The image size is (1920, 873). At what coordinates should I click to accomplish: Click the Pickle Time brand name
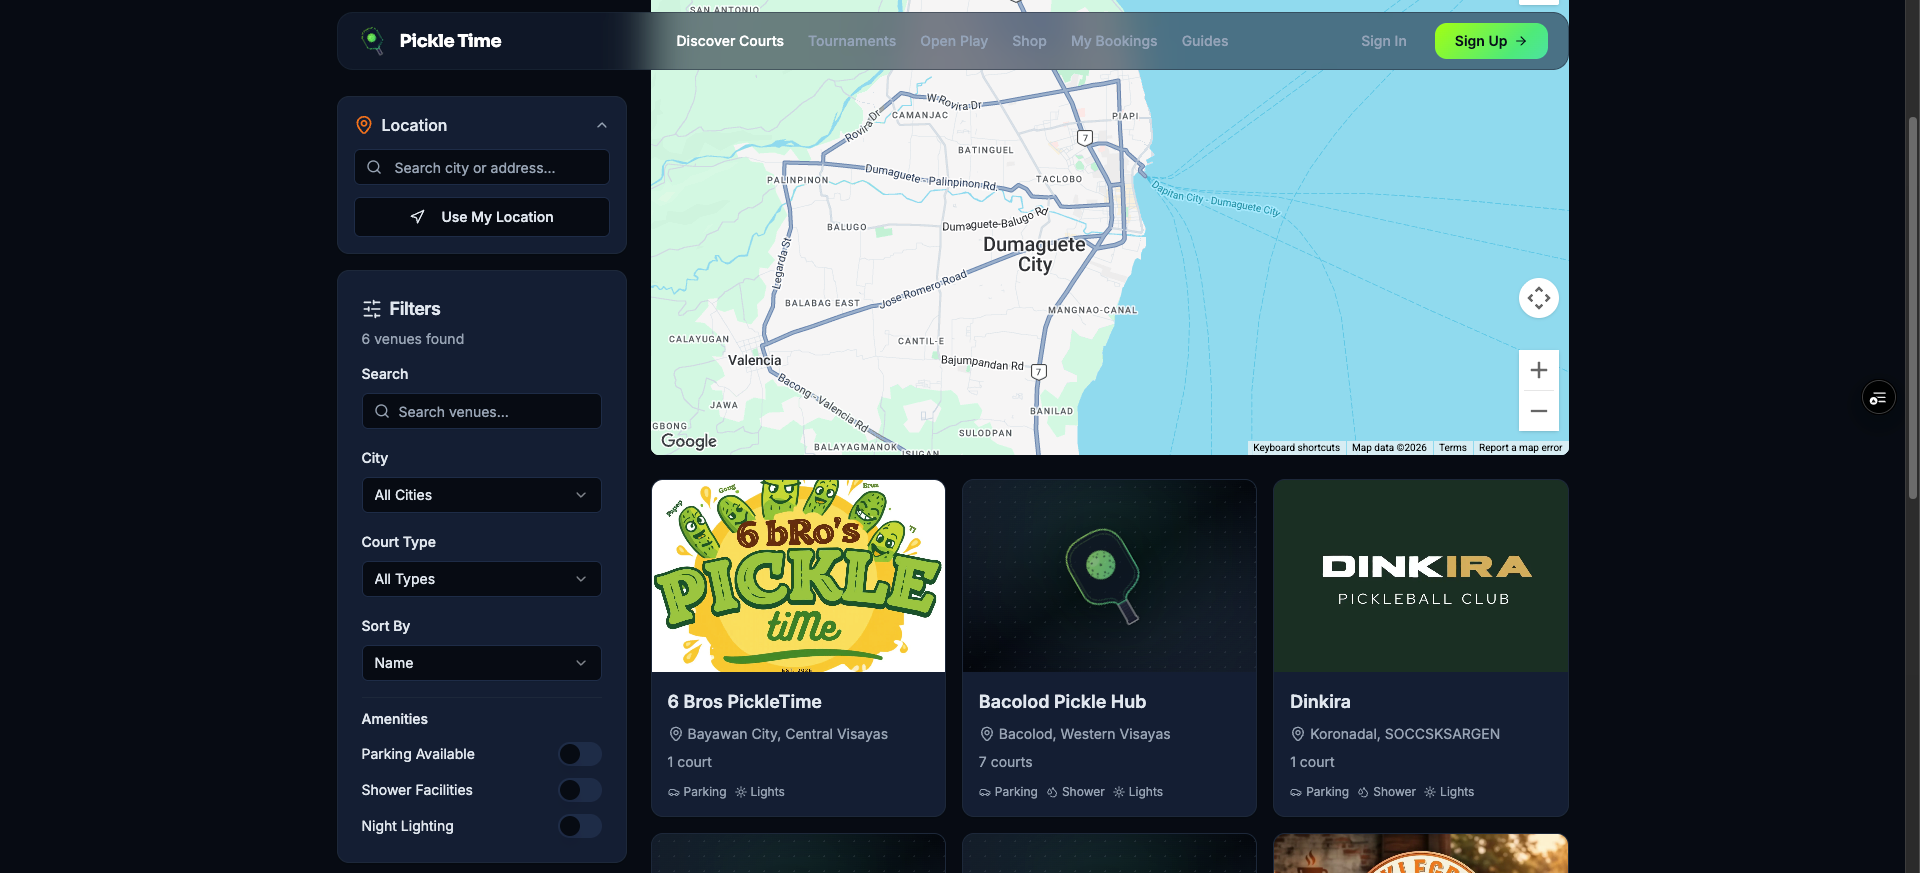451,41
